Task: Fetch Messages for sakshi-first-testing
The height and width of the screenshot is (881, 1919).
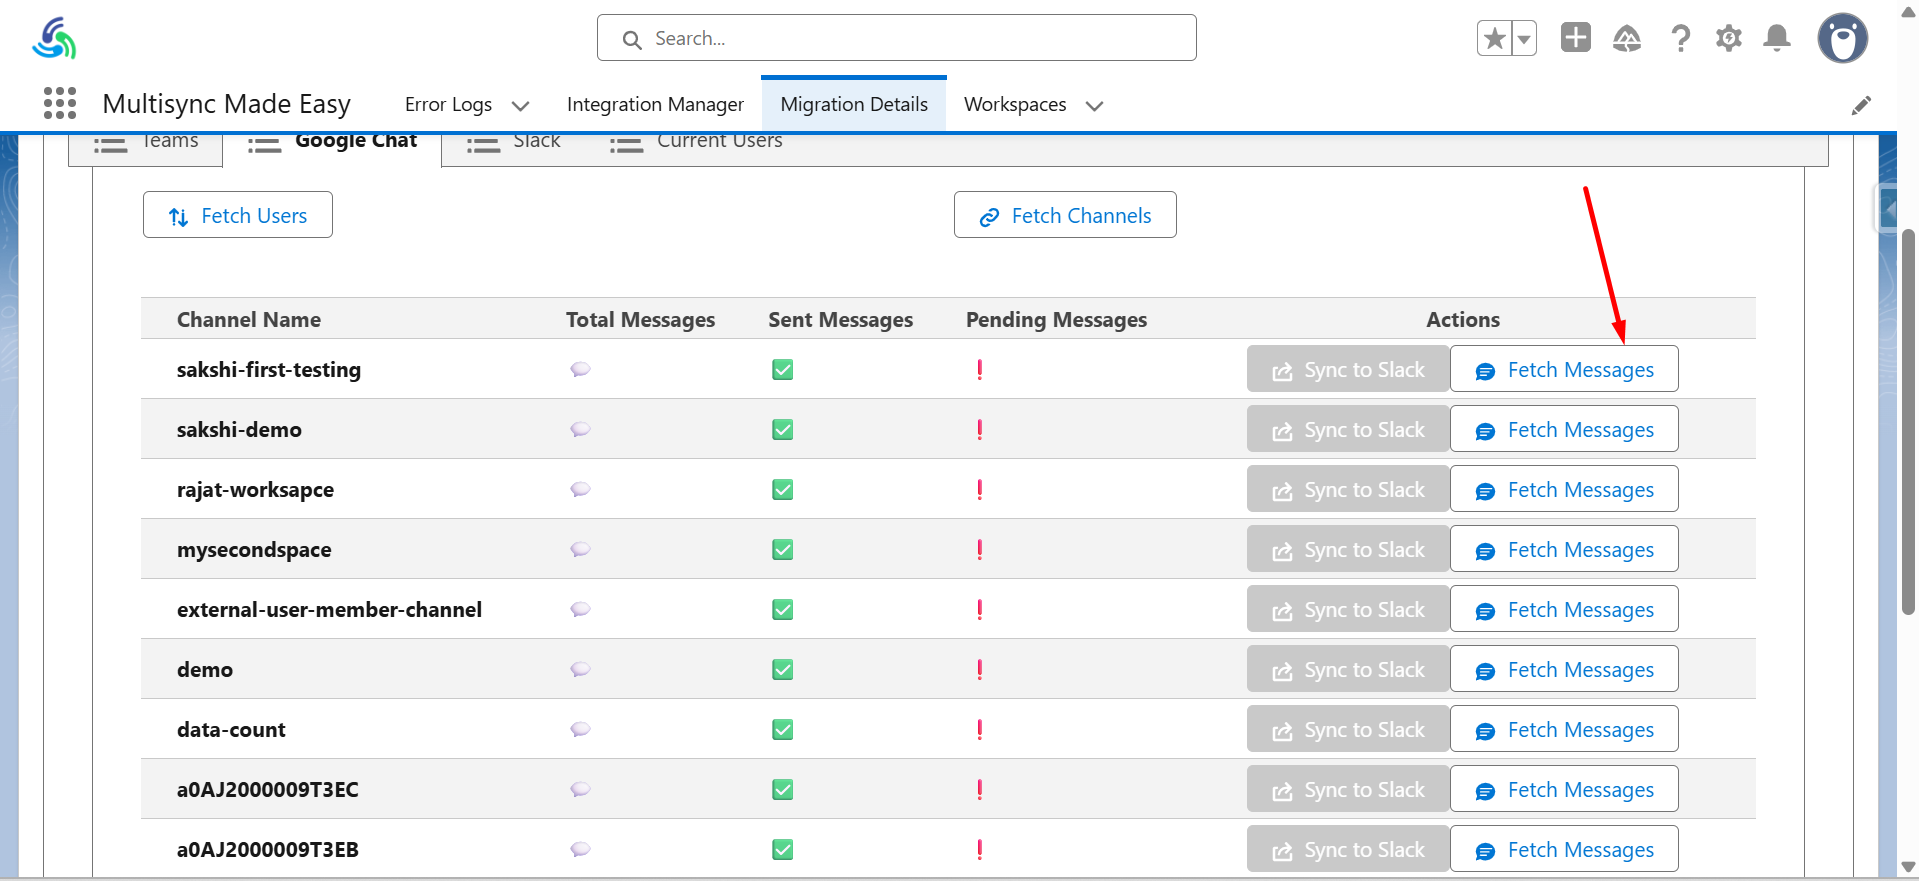Action: pyautogui.click(x=1564, y=369)
